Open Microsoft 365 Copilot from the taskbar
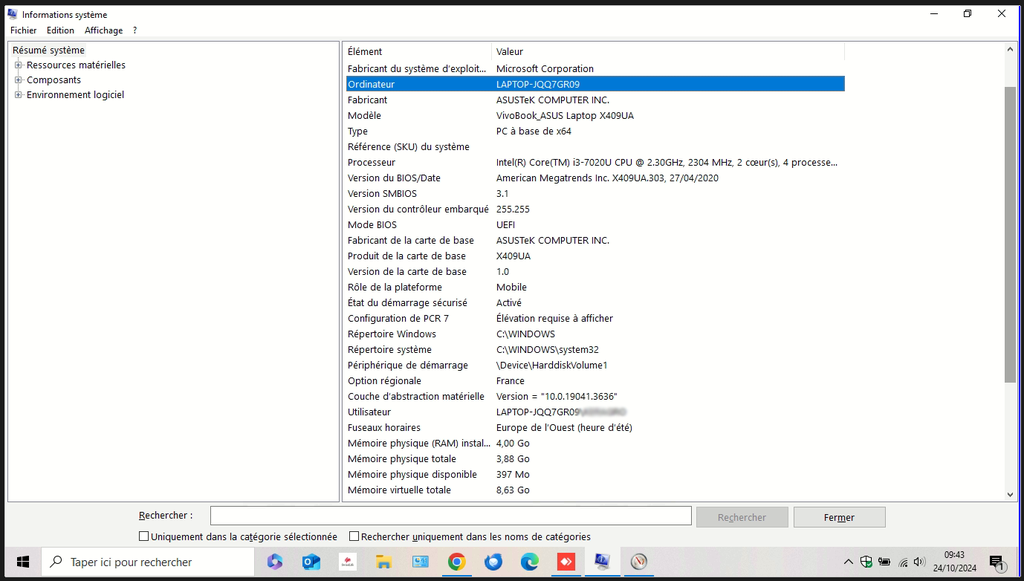Image resolution: width=1024 pixels, height=581 pixels. click(274, 561)
